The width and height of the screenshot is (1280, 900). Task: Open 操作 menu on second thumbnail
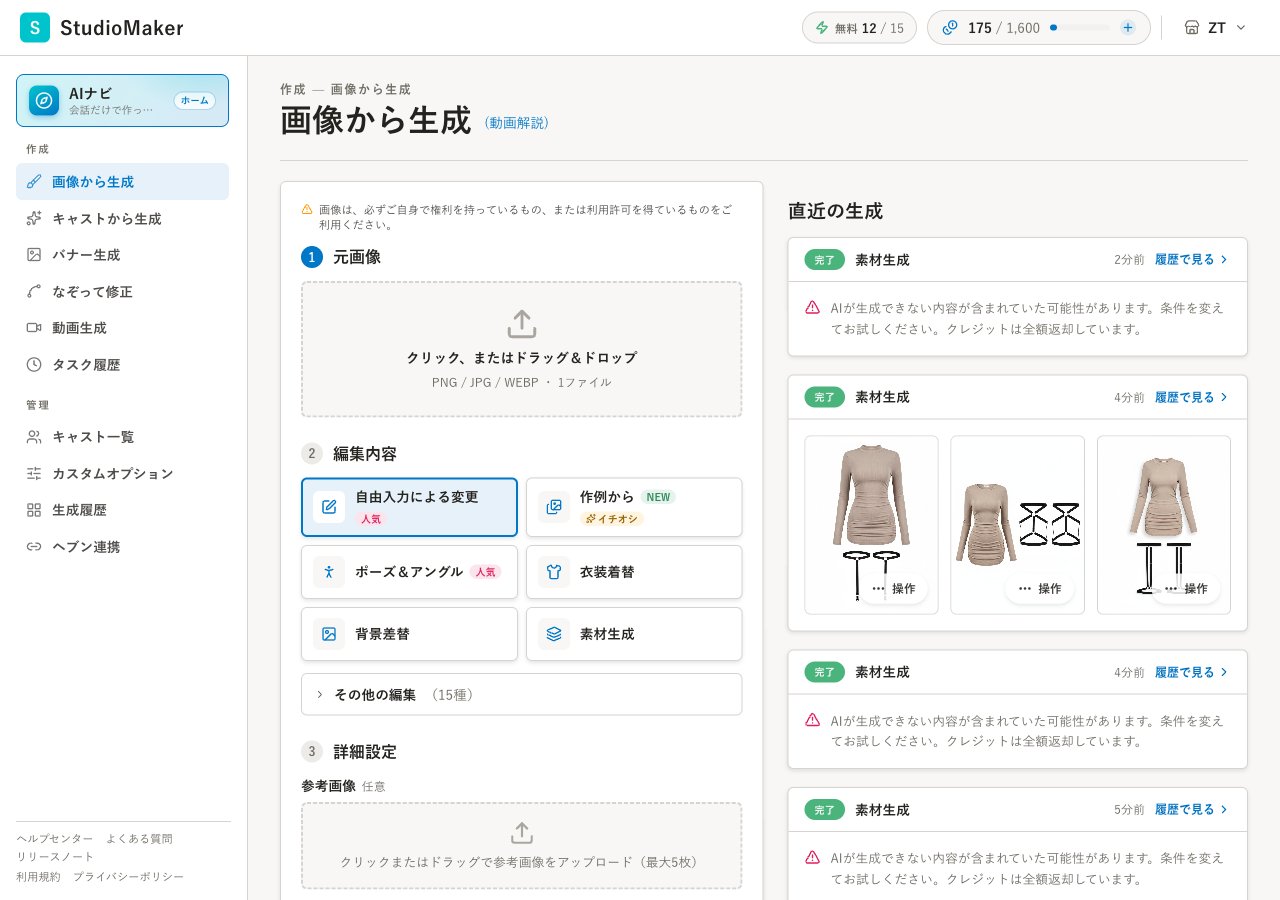pos(1039,588)
